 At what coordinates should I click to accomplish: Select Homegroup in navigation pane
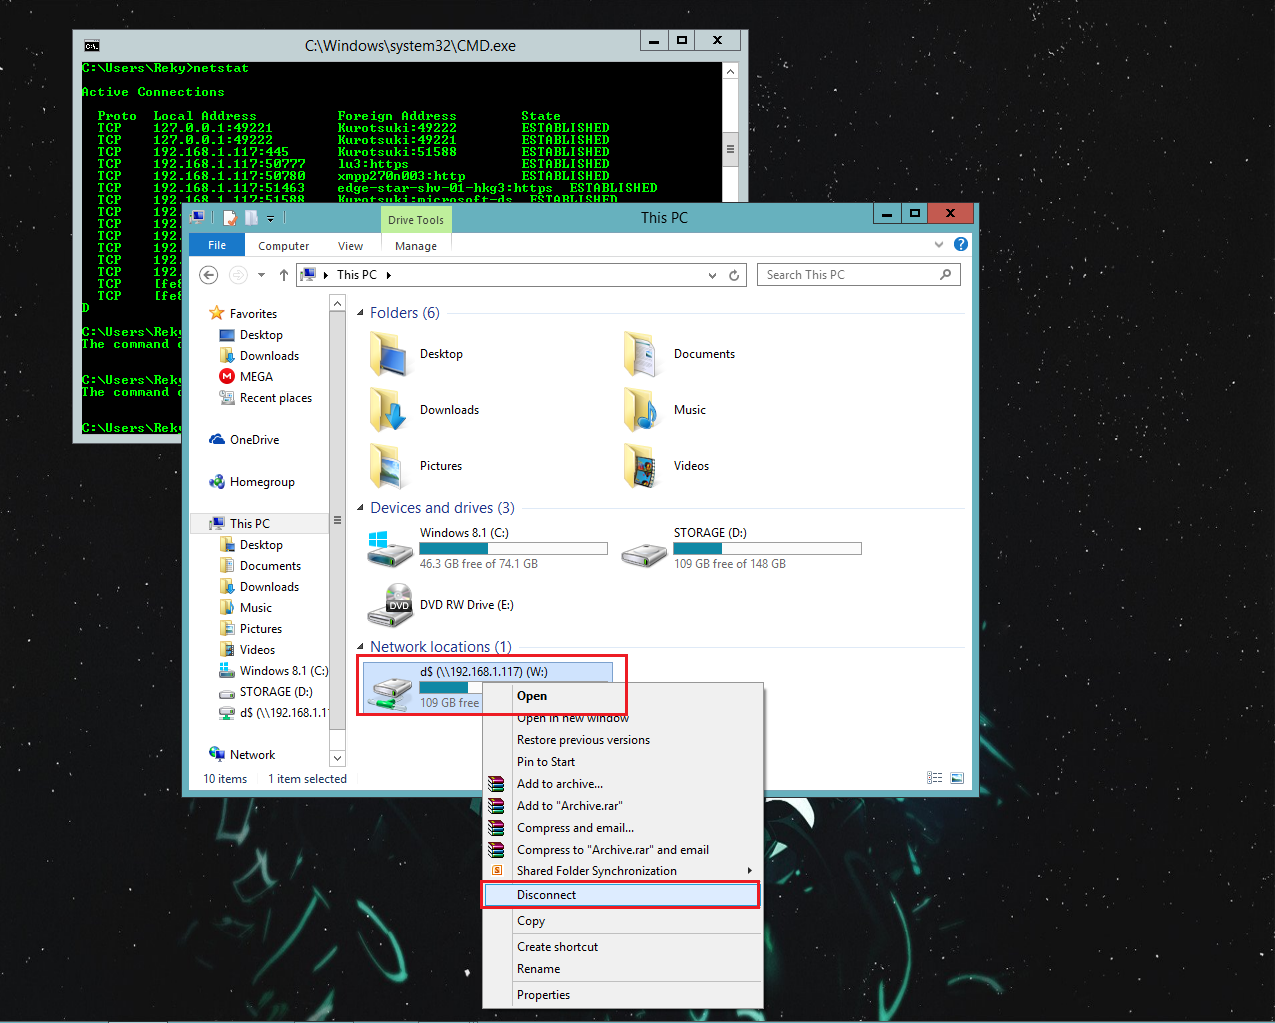coord(262,482)
